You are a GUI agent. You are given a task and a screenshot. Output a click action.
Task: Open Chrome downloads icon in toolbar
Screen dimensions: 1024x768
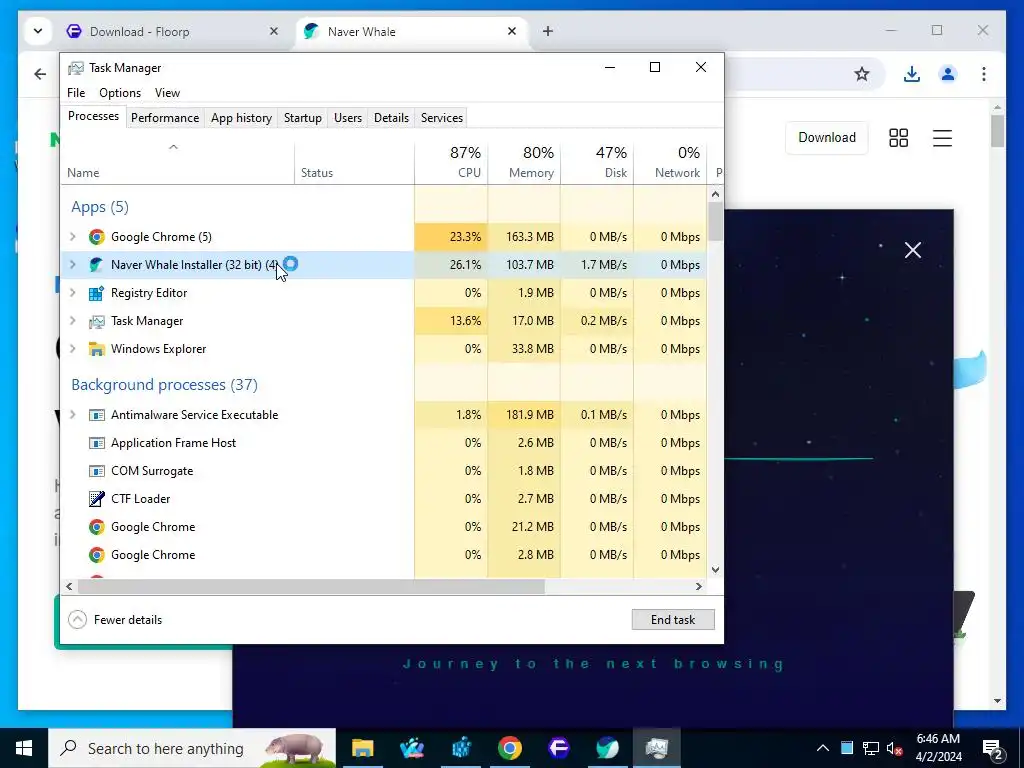click(x=912, y=74)
